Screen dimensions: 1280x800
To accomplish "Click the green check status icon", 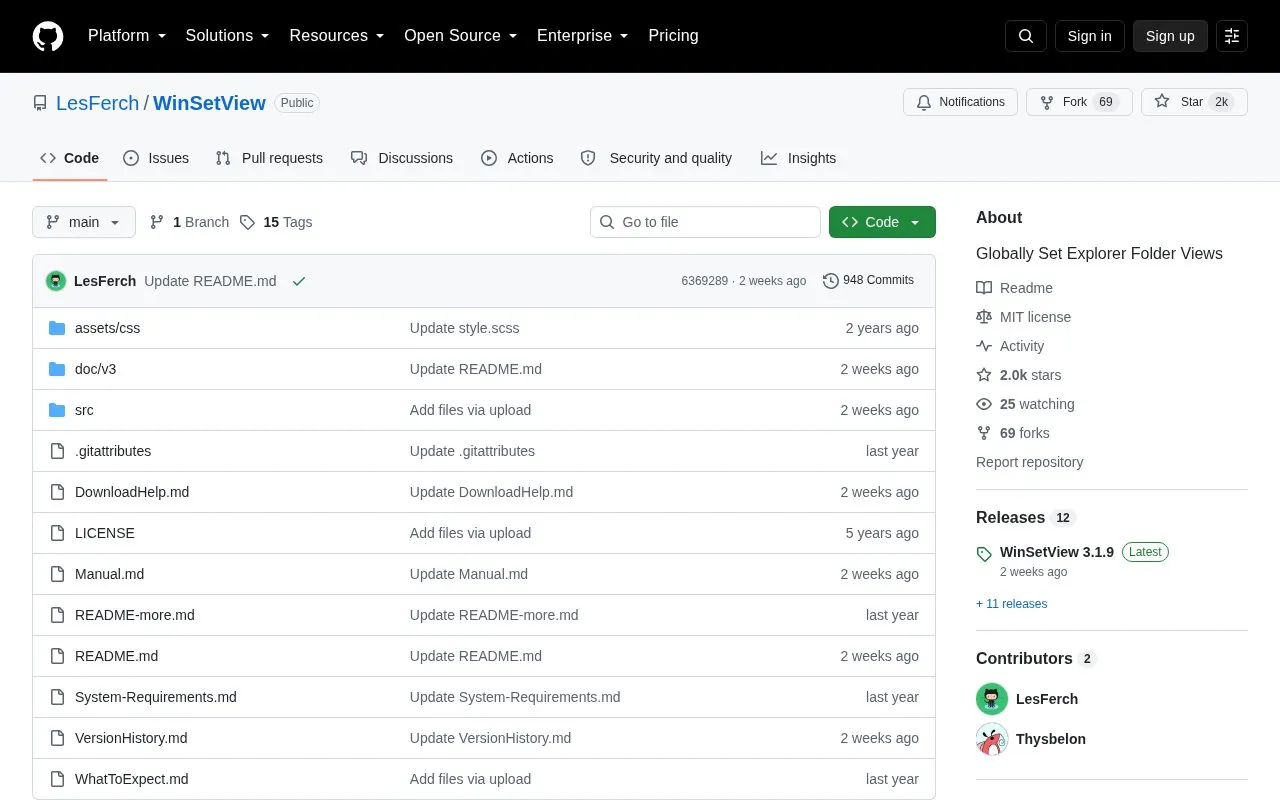I will pyautogui.click(x=298, y=281).
